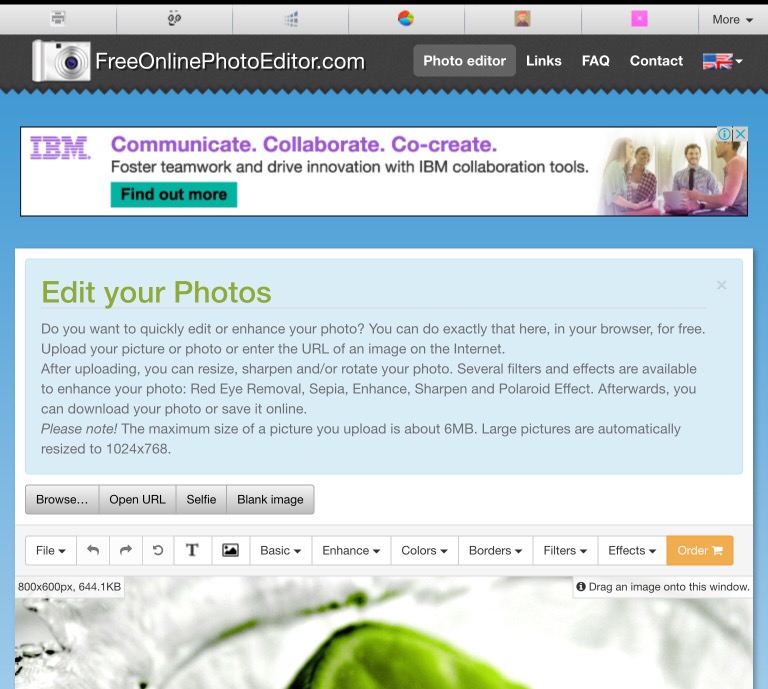Open the Filters dropdown
This screenshot has width=768, height=689.
pyautogui.click(x=564, y=550)
